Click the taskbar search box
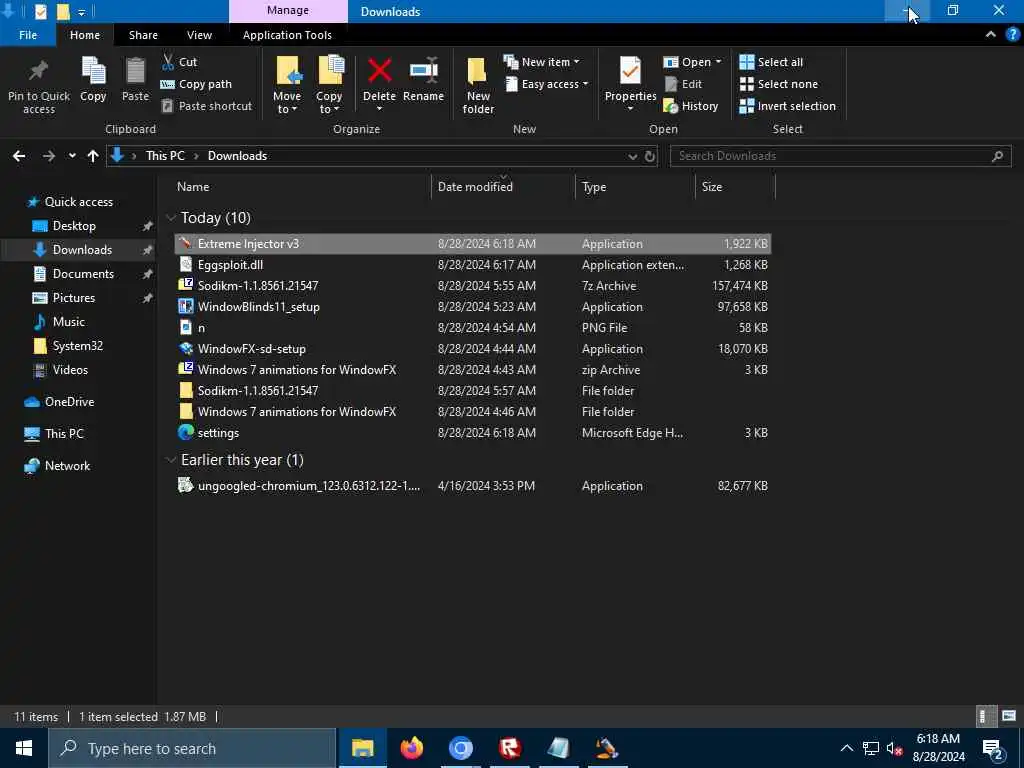 point(192,748)
